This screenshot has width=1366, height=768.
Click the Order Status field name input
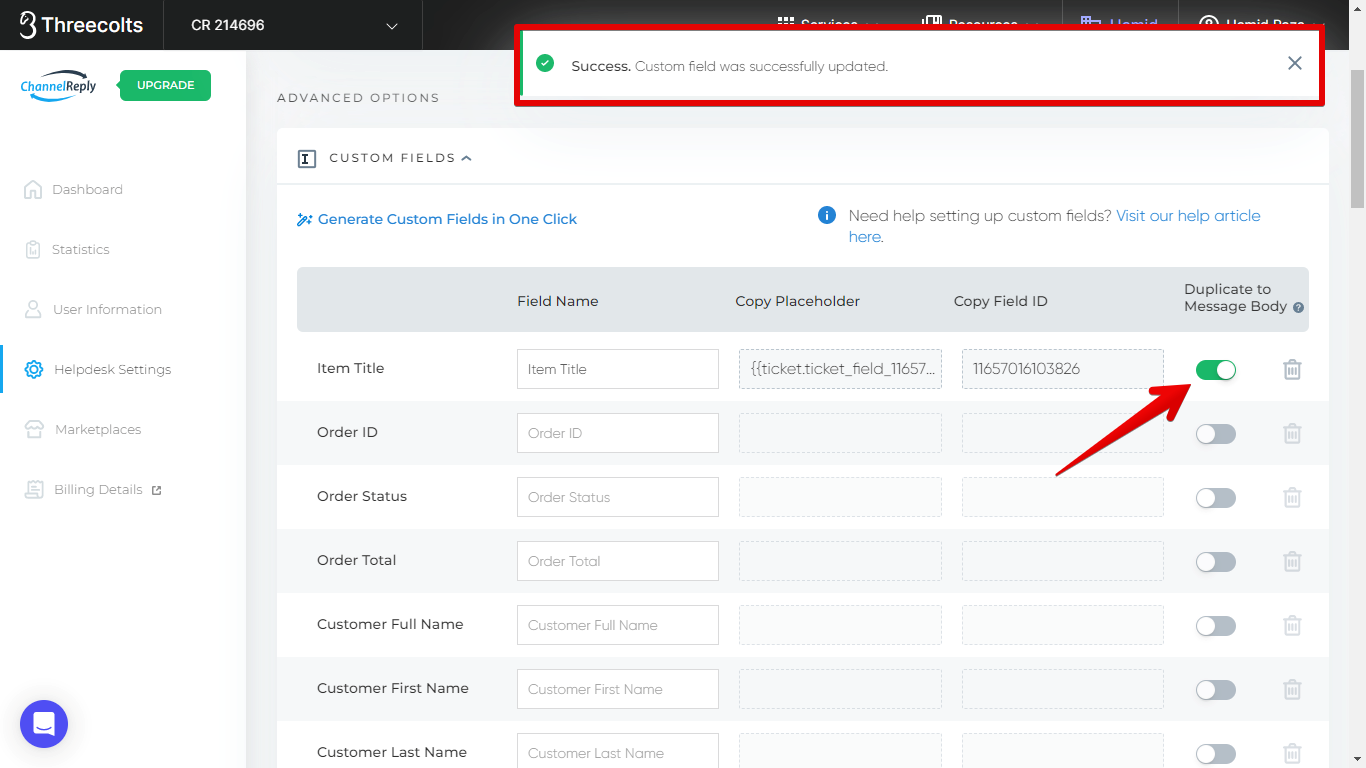tap(618, 497)
